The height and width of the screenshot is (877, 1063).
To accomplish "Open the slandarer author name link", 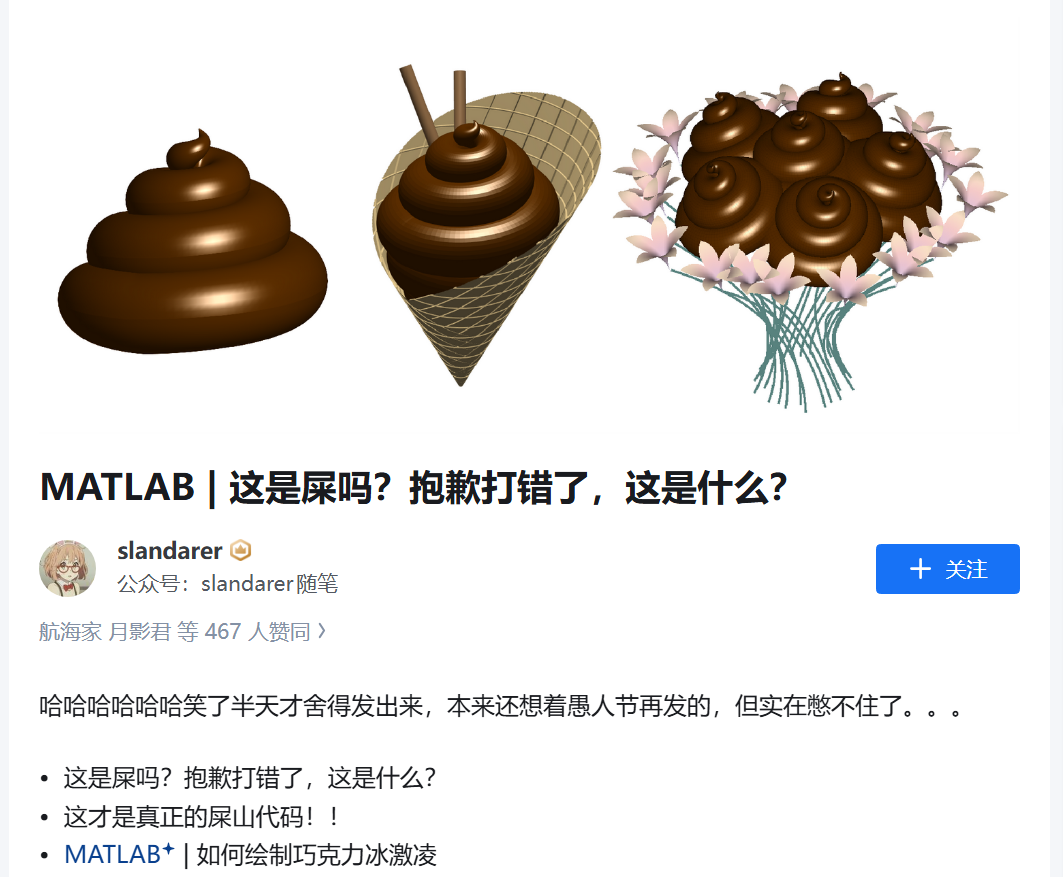I will tap(169, 551).
